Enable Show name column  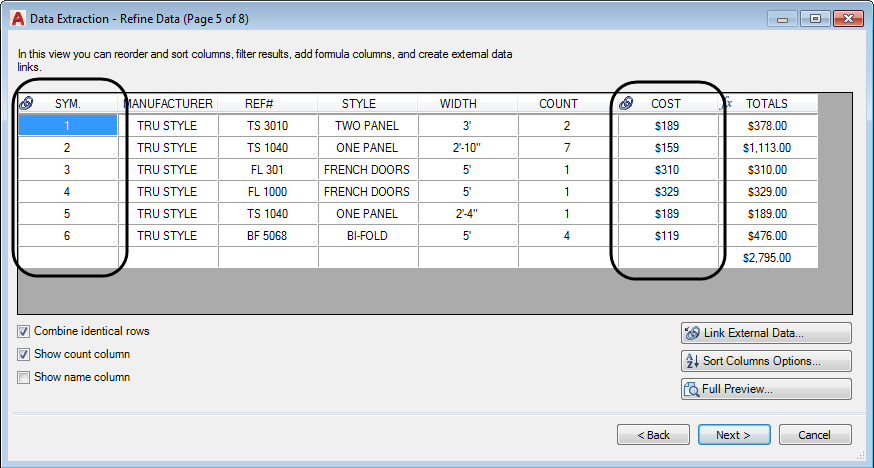tap(23, 377)
